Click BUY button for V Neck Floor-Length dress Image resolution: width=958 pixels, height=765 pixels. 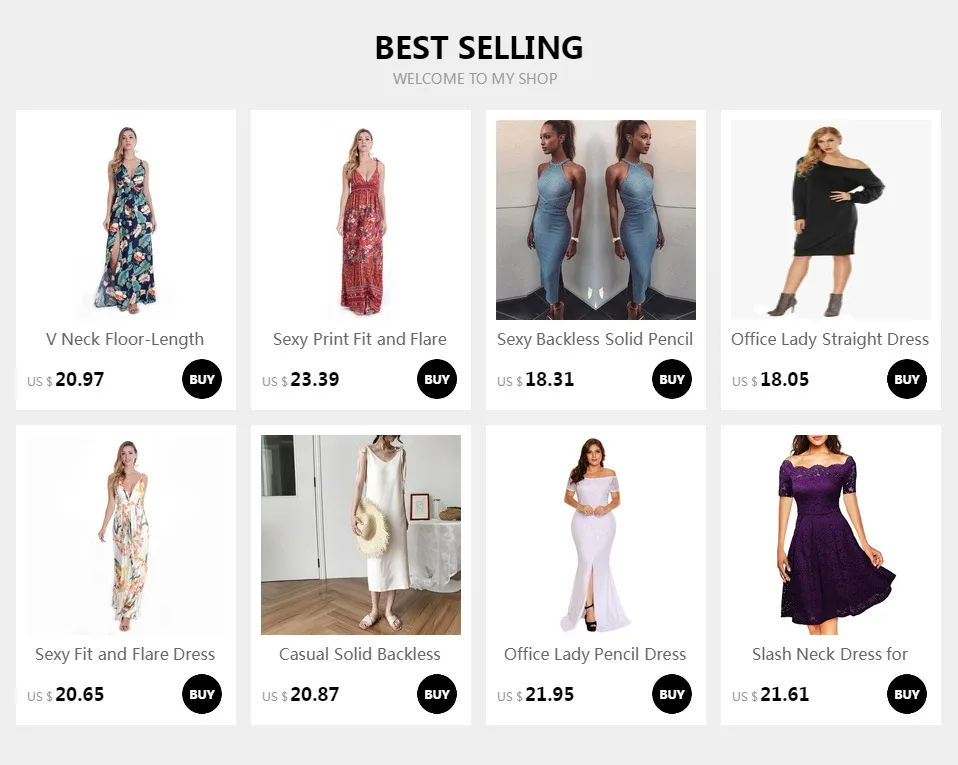(x=202, y=379)
